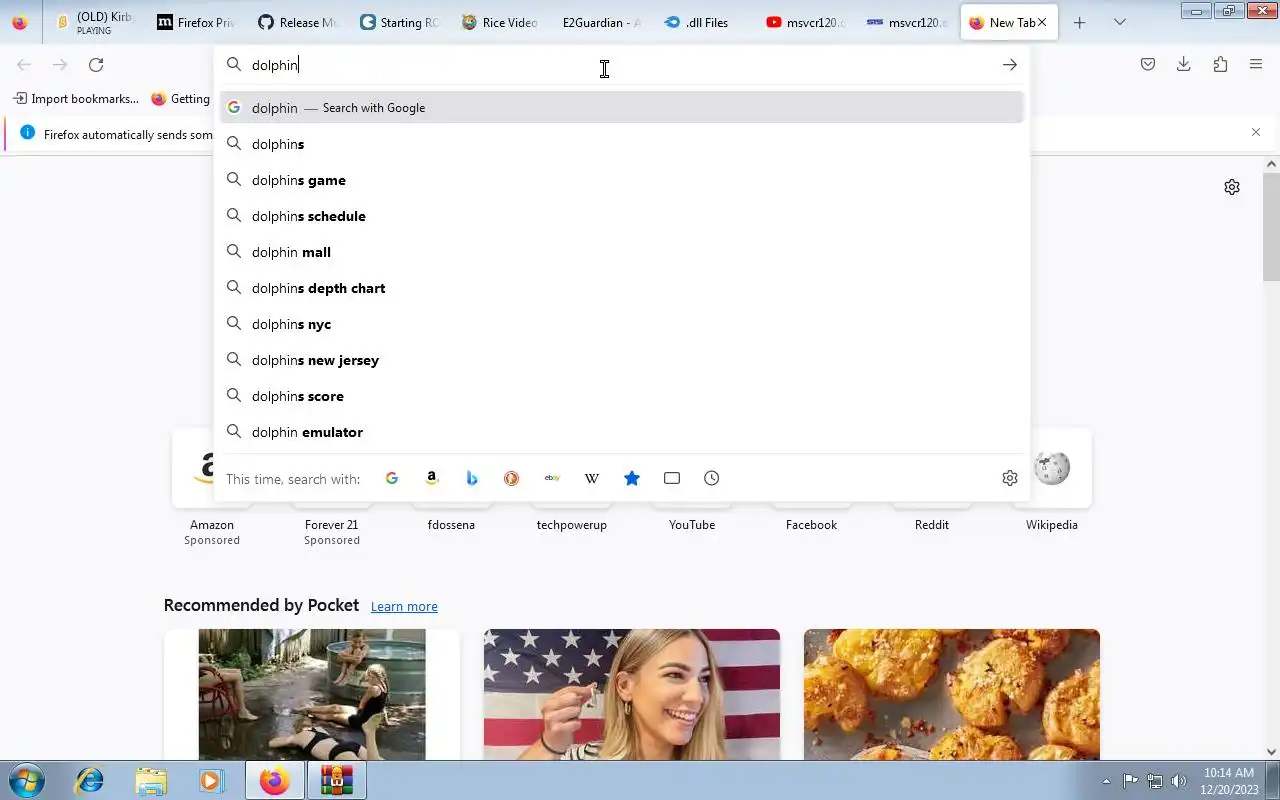Screen dimensions: 1280x800
Task: Switch to the E2Guardian tab
Action: pyautogui.click(x=600, y=22)
